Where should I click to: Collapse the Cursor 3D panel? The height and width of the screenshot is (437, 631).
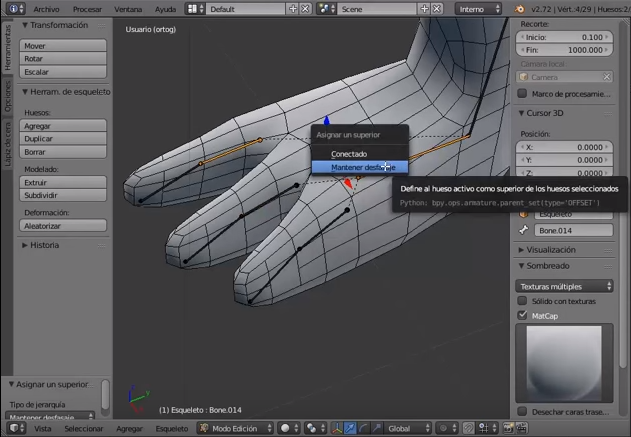click(522, 113)
